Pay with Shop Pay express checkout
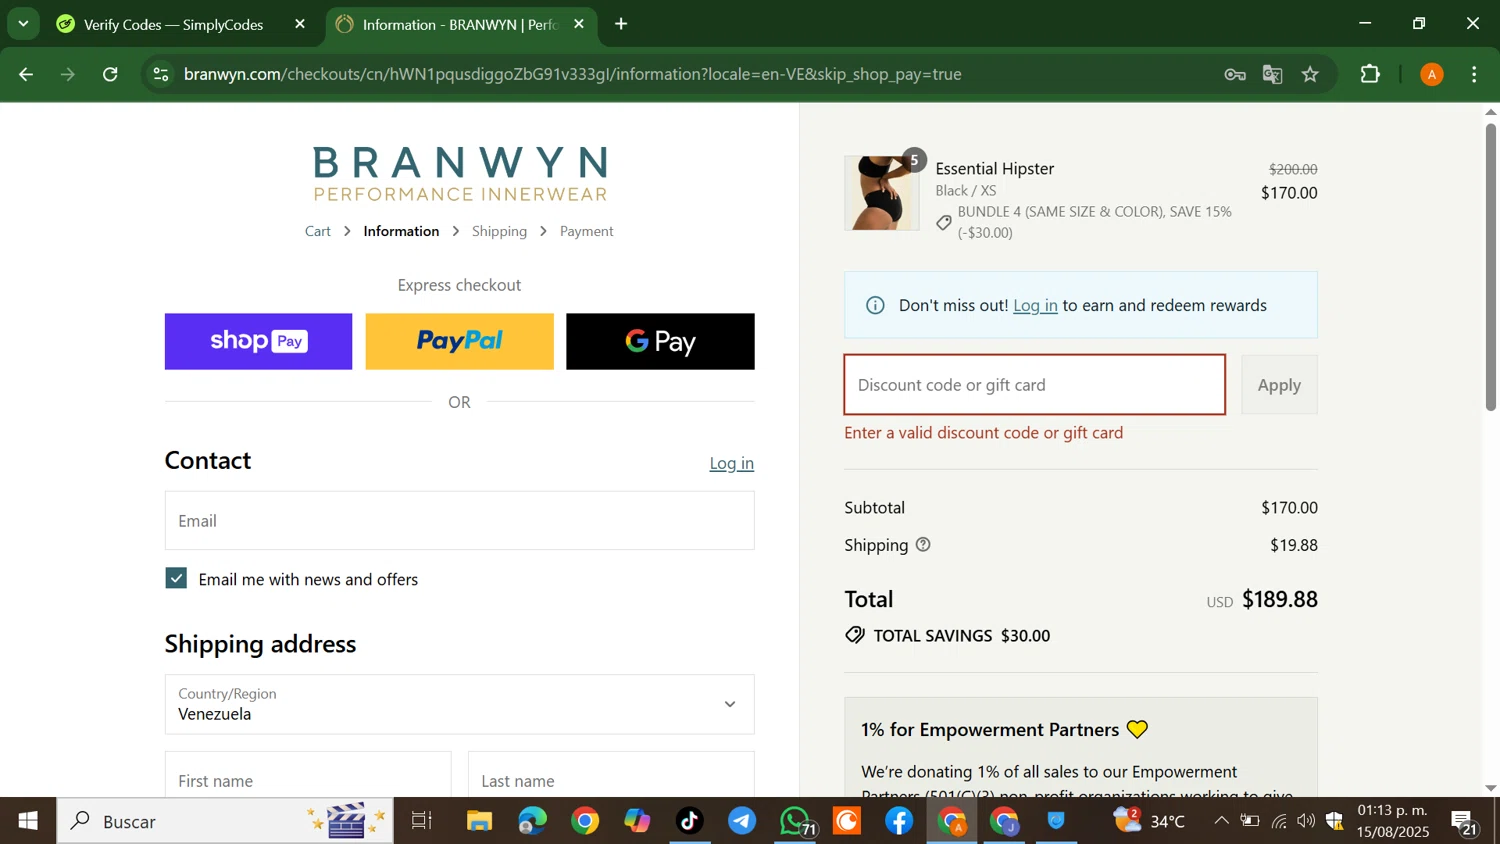Image resolution: width=1500 pixels, height=844 pixels. click(x=258, y=341)
